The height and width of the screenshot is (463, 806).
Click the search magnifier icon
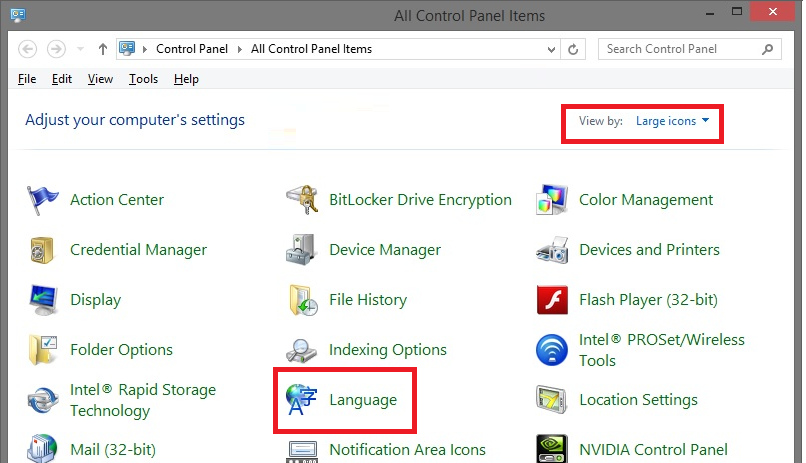(767, 49)
